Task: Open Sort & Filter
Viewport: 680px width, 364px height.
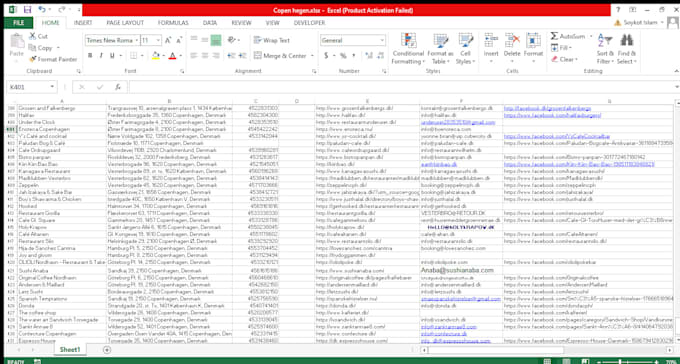Action: pos(605,49)
